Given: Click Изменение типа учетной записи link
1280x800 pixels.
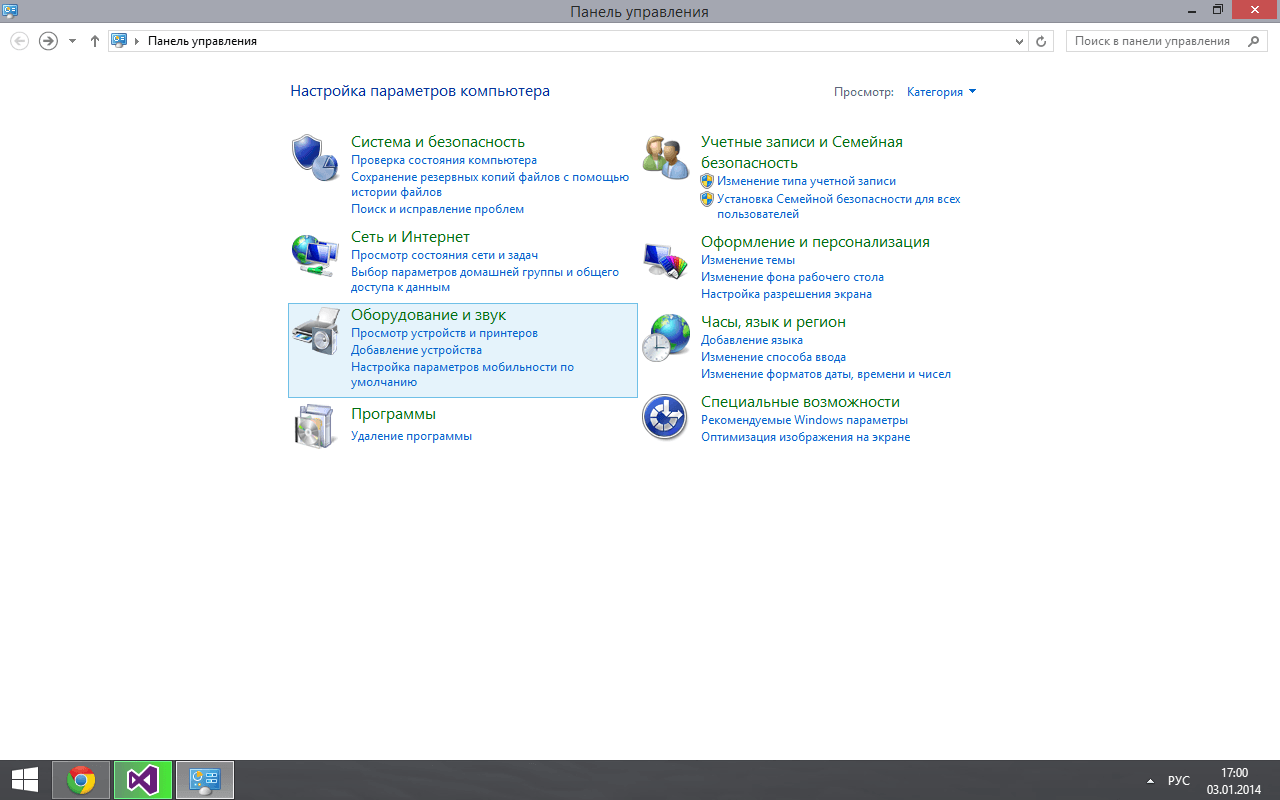Looking at the screenshot, I should pyautogui.click(x=806, y=181).
